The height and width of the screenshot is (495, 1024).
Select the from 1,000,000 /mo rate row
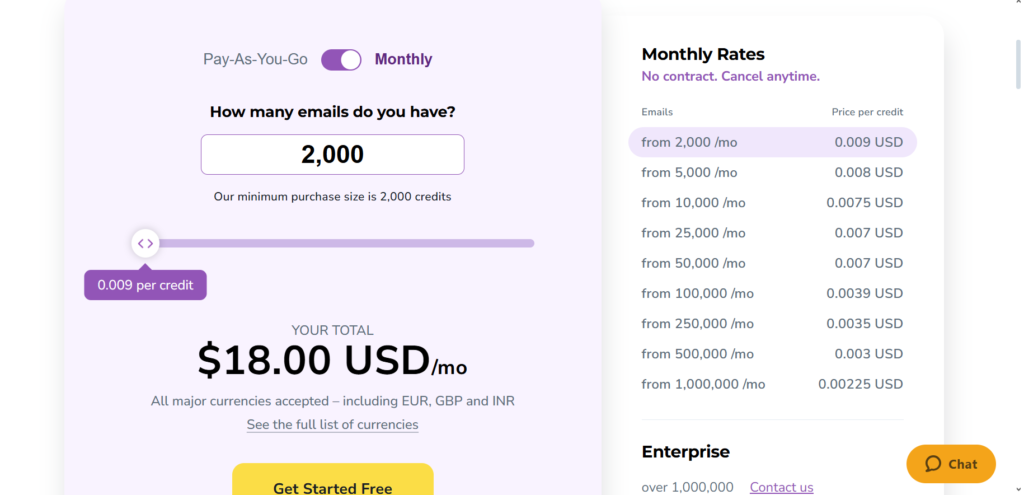click(x=773, y=384)
